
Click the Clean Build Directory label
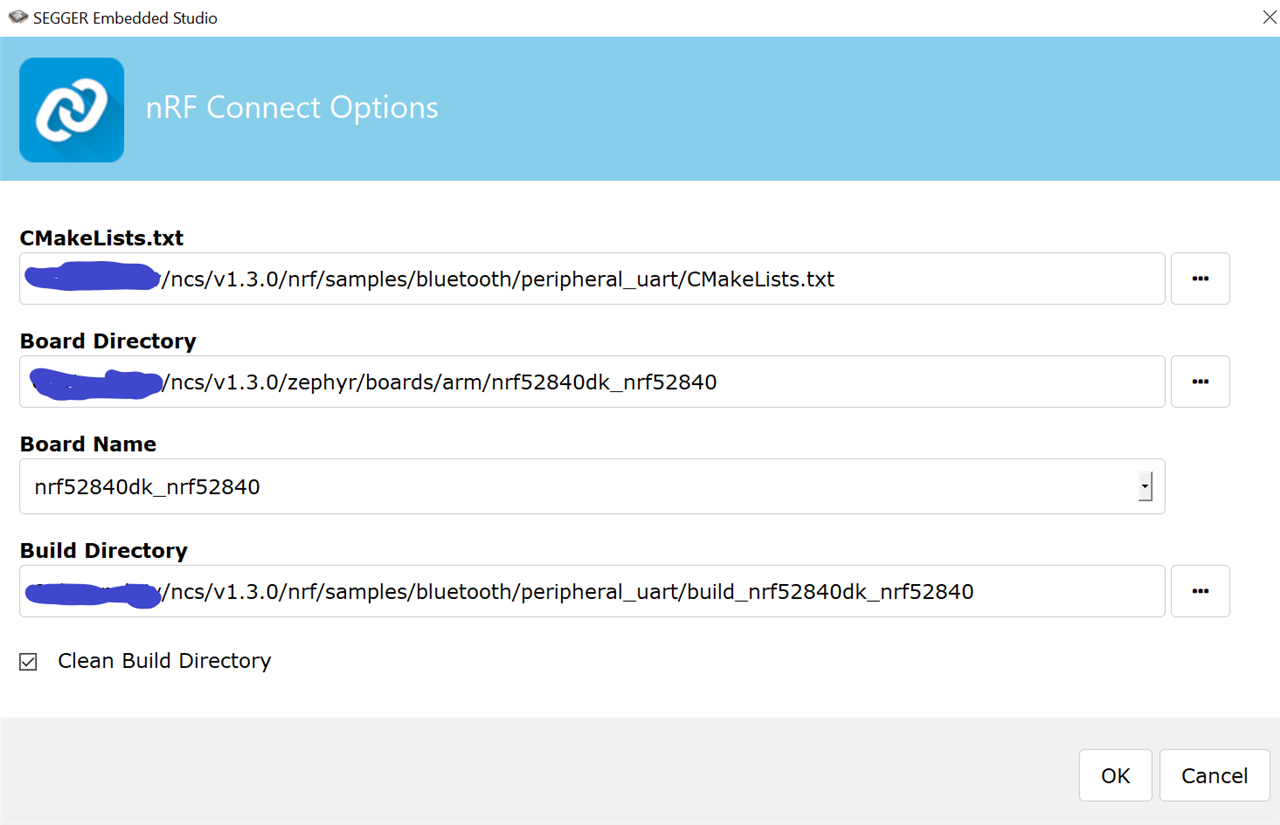(x=164, y=661)
